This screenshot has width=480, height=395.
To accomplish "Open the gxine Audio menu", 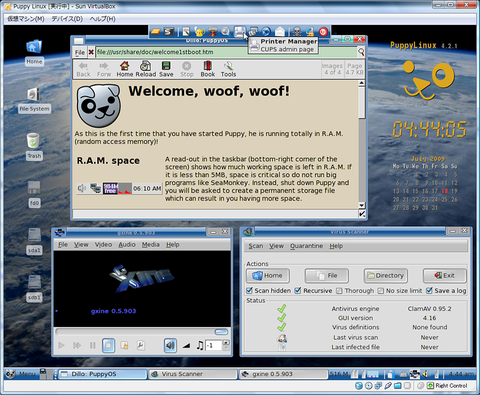I will (x=127, y=245).
